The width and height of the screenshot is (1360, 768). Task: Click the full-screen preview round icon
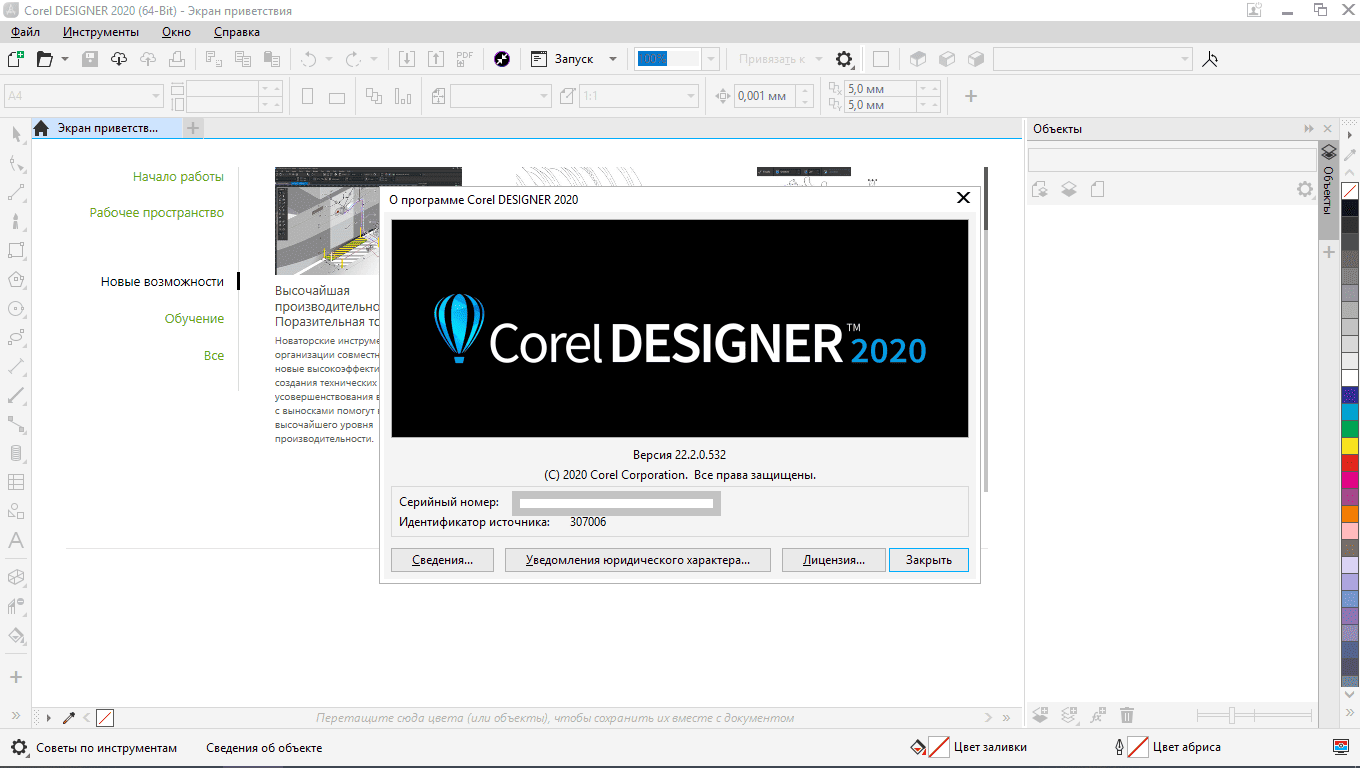[x=503, y=59]
